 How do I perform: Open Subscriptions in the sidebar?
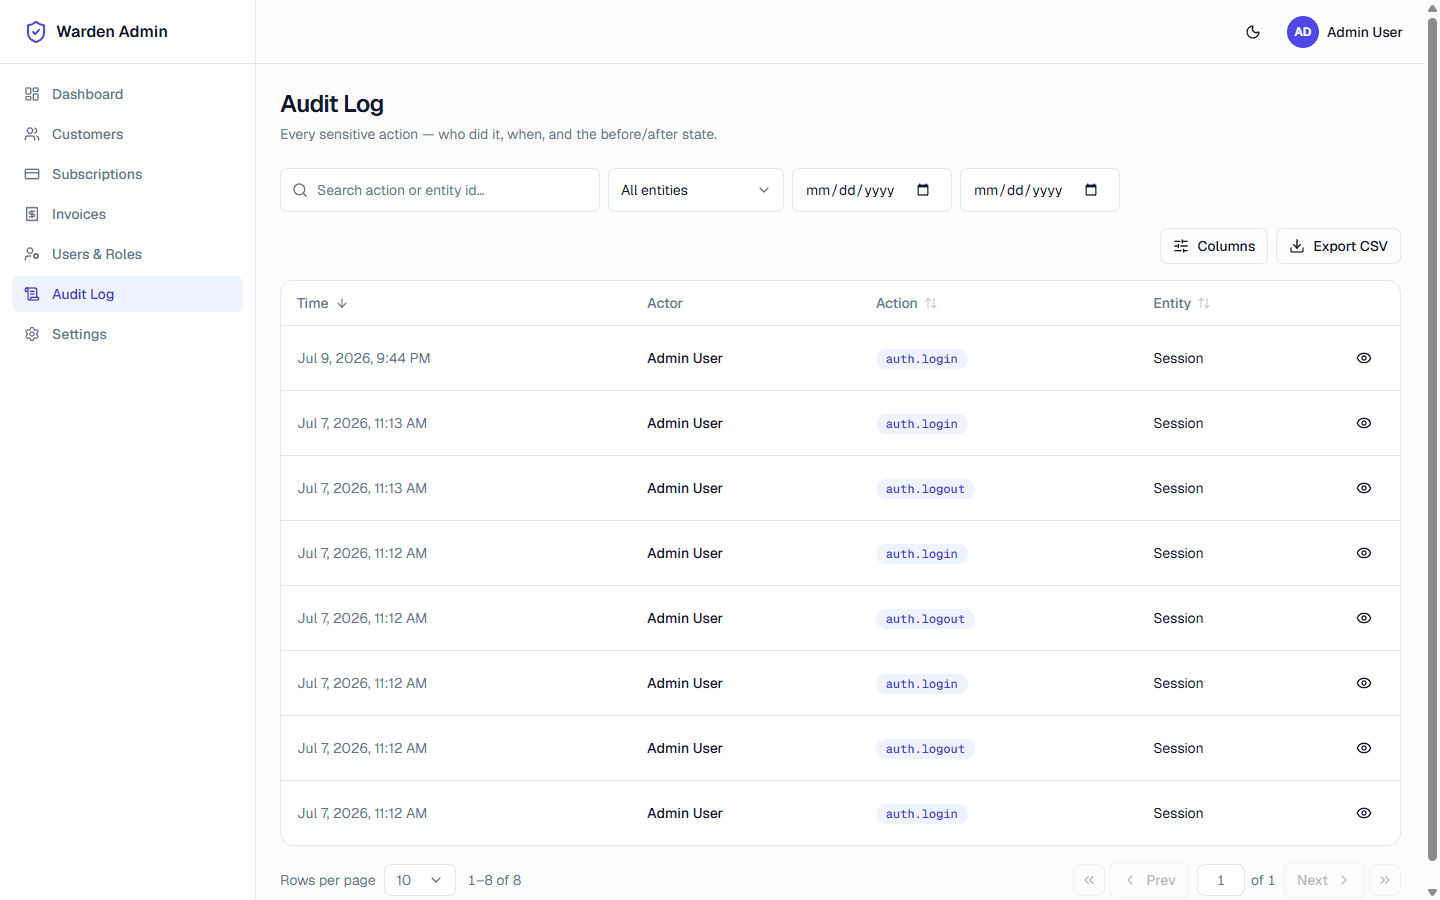point(127,174)
